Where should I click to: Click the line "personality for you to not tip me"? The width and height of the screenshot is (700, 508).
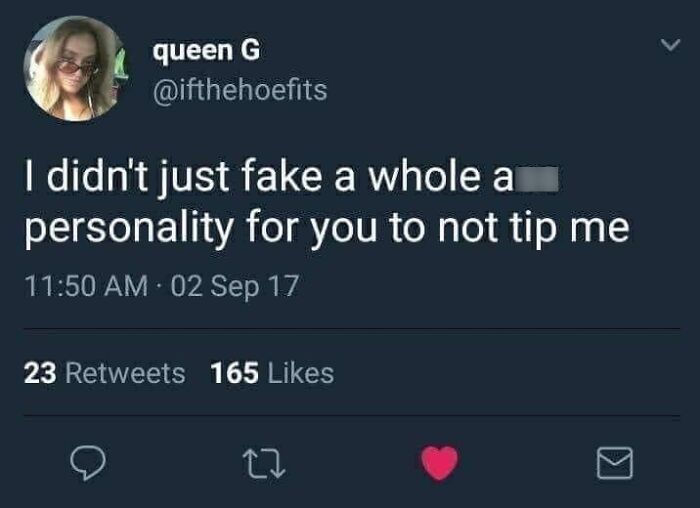point(326,229)
